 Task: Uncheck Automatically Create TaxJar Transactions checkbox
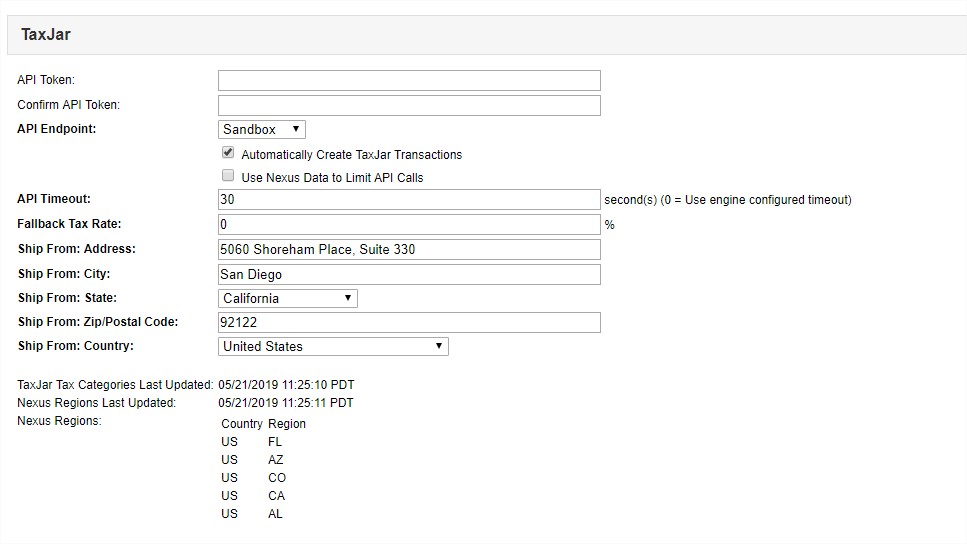point(228,154)
